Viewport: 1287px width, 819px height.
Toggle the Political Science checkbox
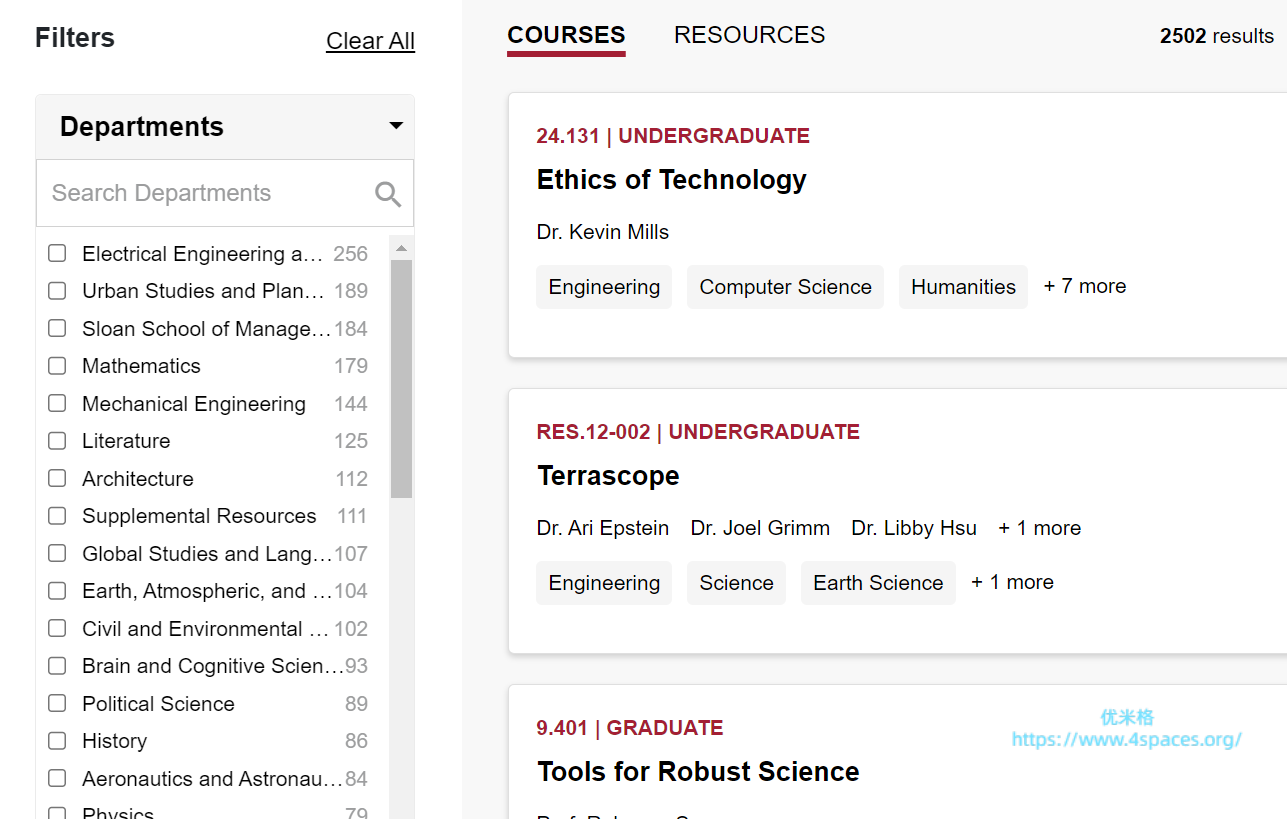click(x=58, y=703)
